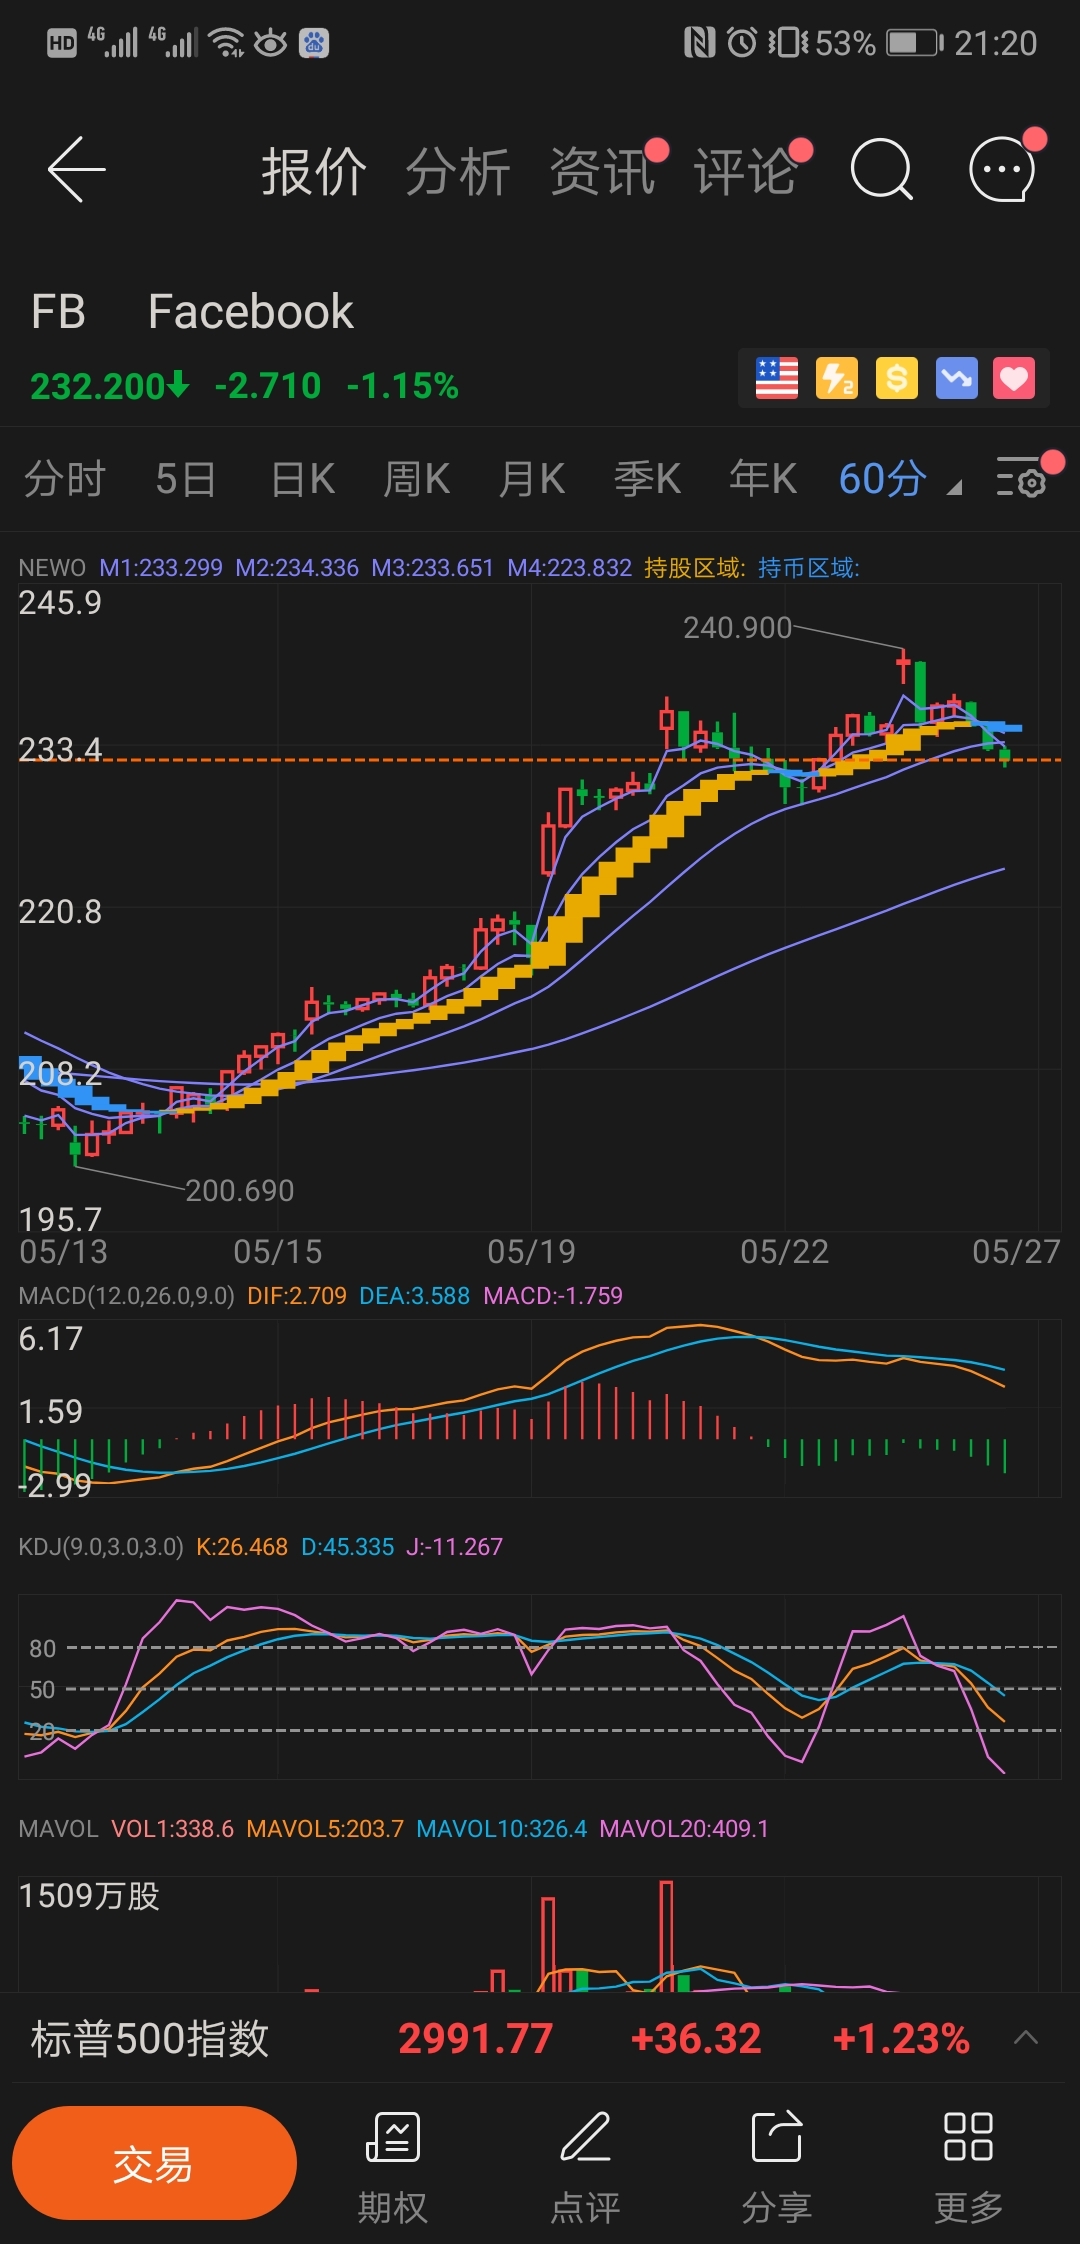Viewport: 1080px width, 2244px height.
Task: Tap the -2.710 price change value
Action: point(268,385)
